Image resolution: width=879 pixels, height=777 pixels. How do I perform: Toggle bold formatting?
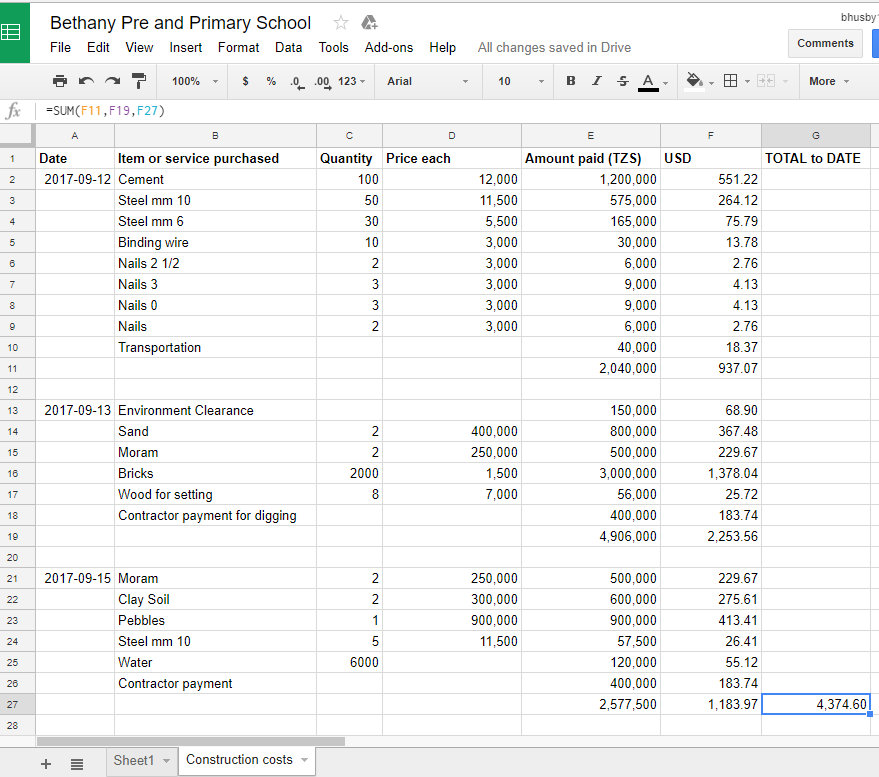click(x=571, y=81)
